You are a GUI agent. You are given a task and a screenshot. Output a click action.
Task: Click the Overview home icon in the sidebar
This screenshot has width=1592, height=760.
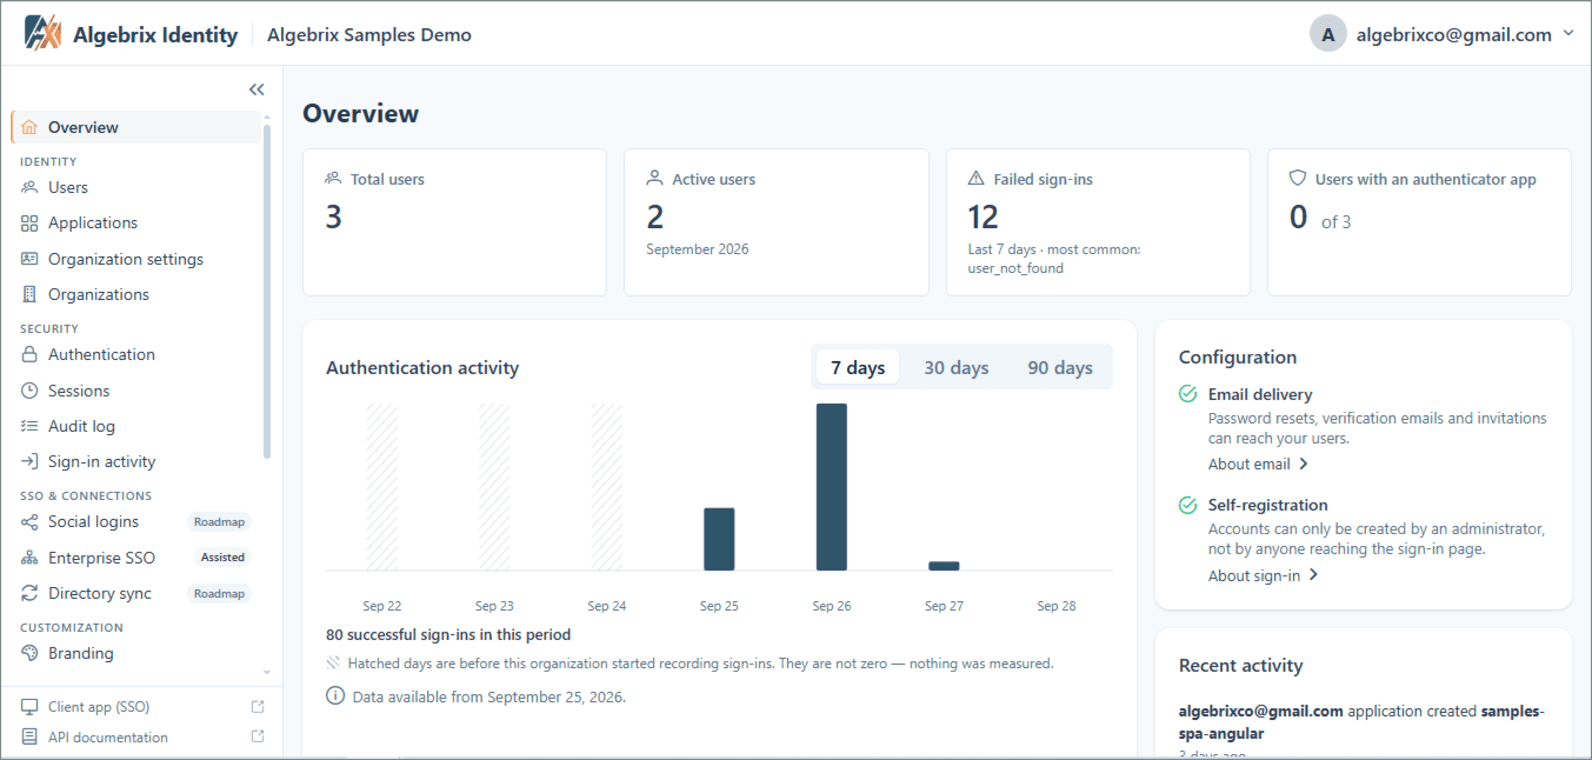[x=29, y=127]
